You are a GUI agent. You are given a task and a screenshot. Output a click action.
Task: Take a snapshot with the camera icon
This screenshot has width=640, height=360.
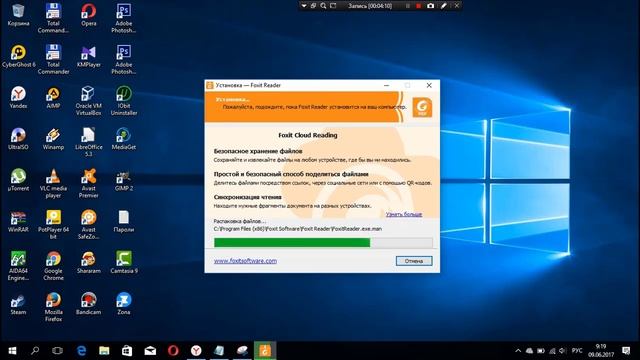click(431, 6)
